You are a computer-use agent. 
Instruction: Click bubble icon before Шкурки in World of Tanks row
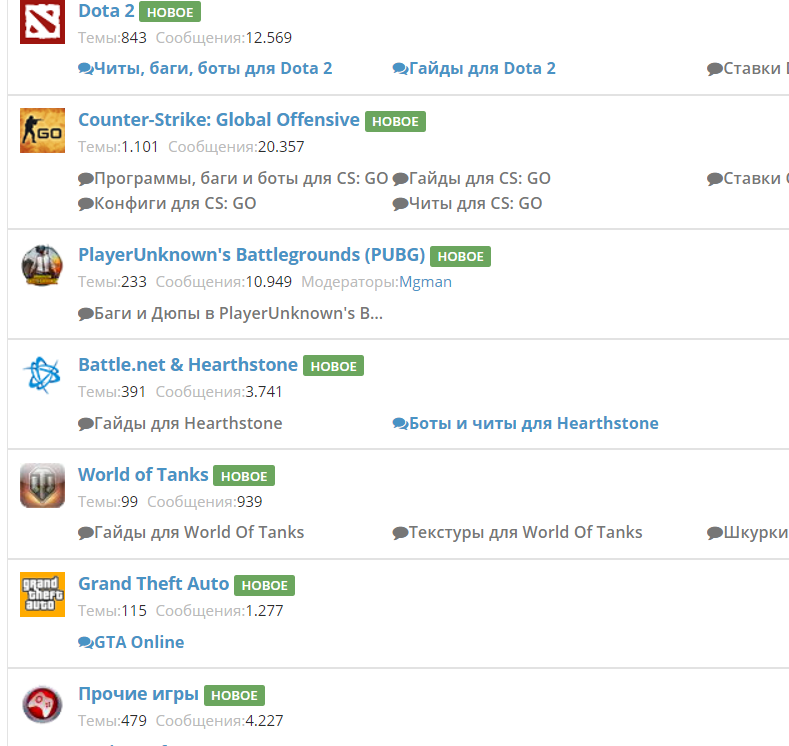pos(715,533)
